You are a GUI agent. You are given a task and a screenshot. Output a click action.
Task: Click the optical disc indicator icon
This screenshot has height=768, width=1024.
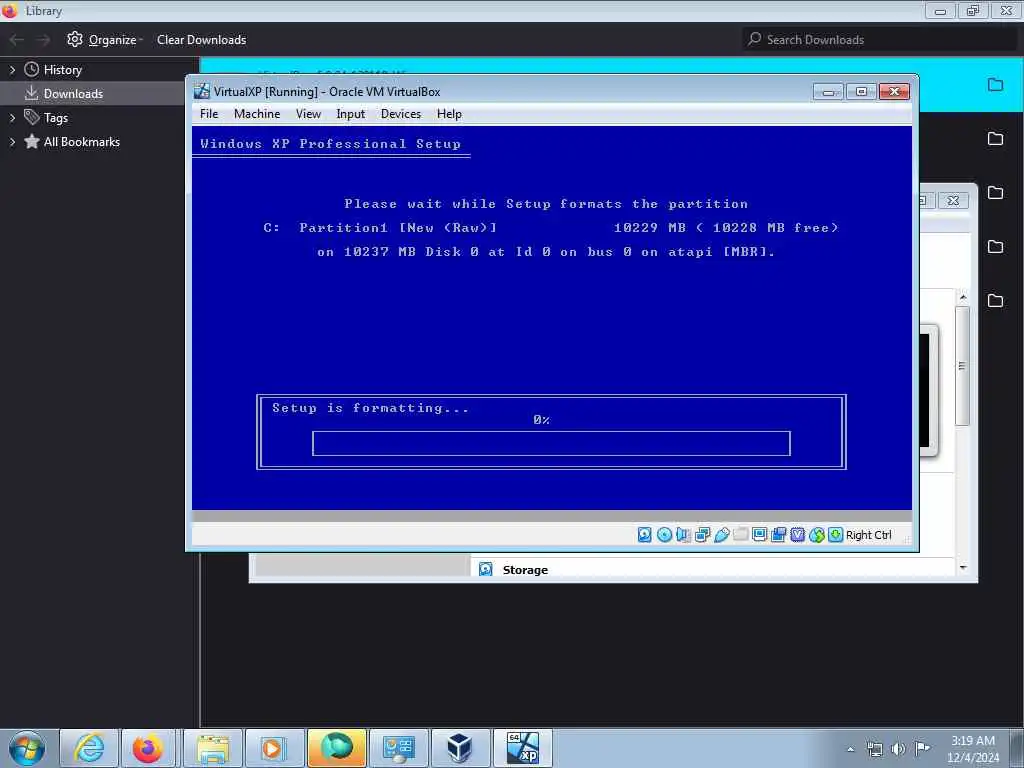coord(664,535)
